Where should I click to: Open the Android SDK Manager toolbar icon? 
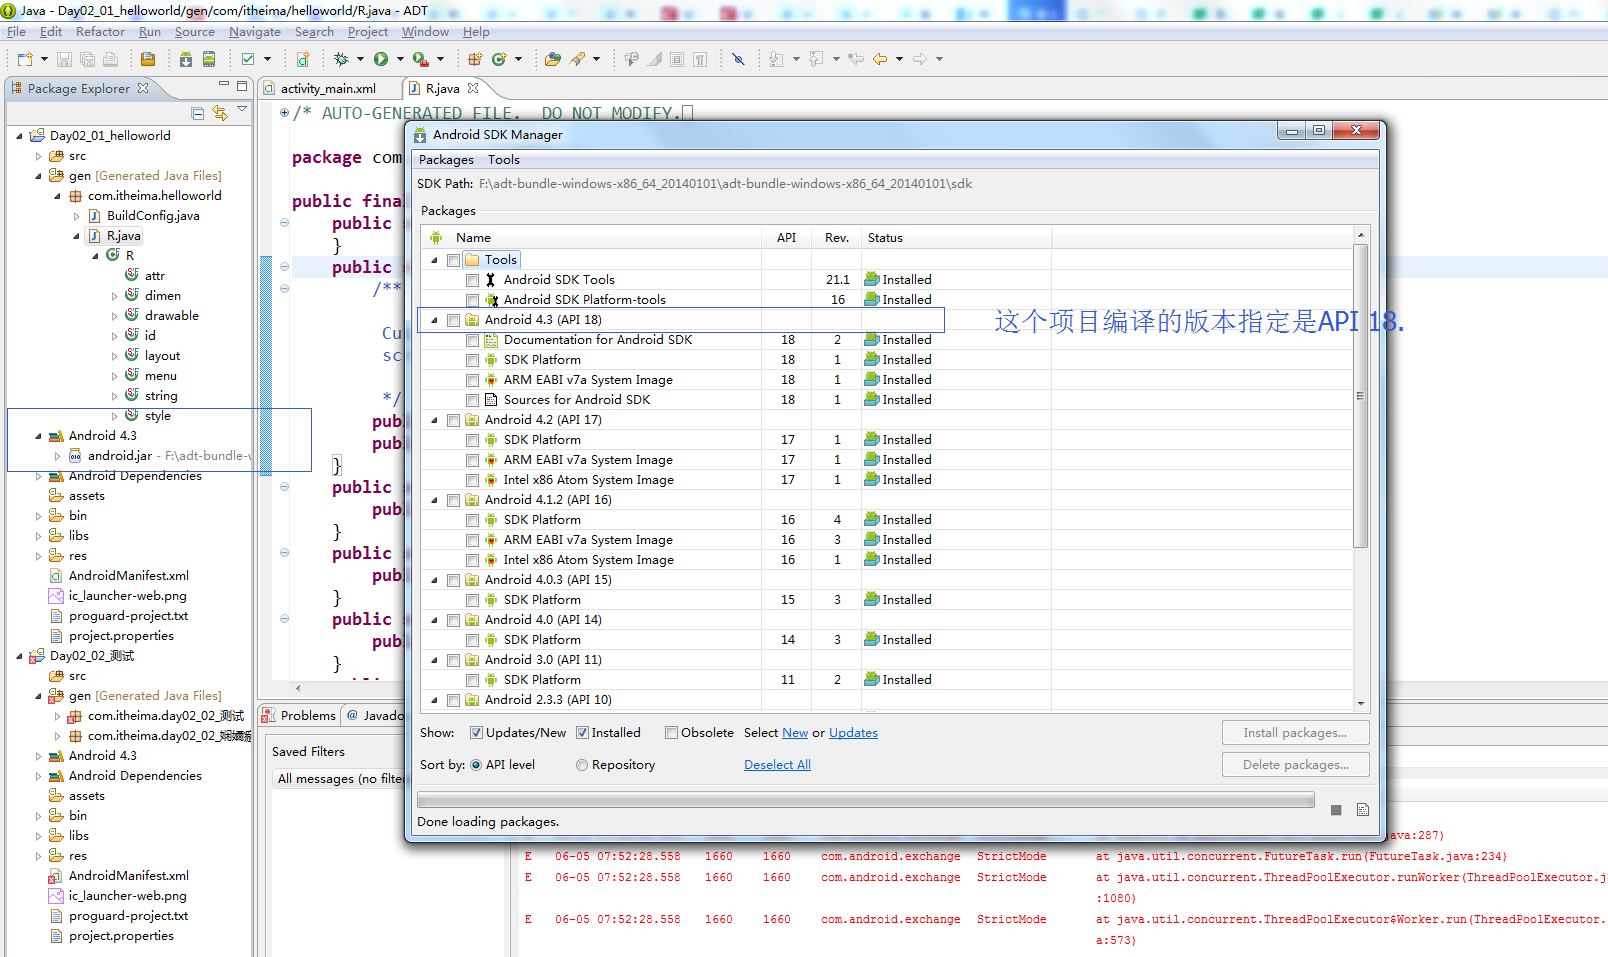186,59
